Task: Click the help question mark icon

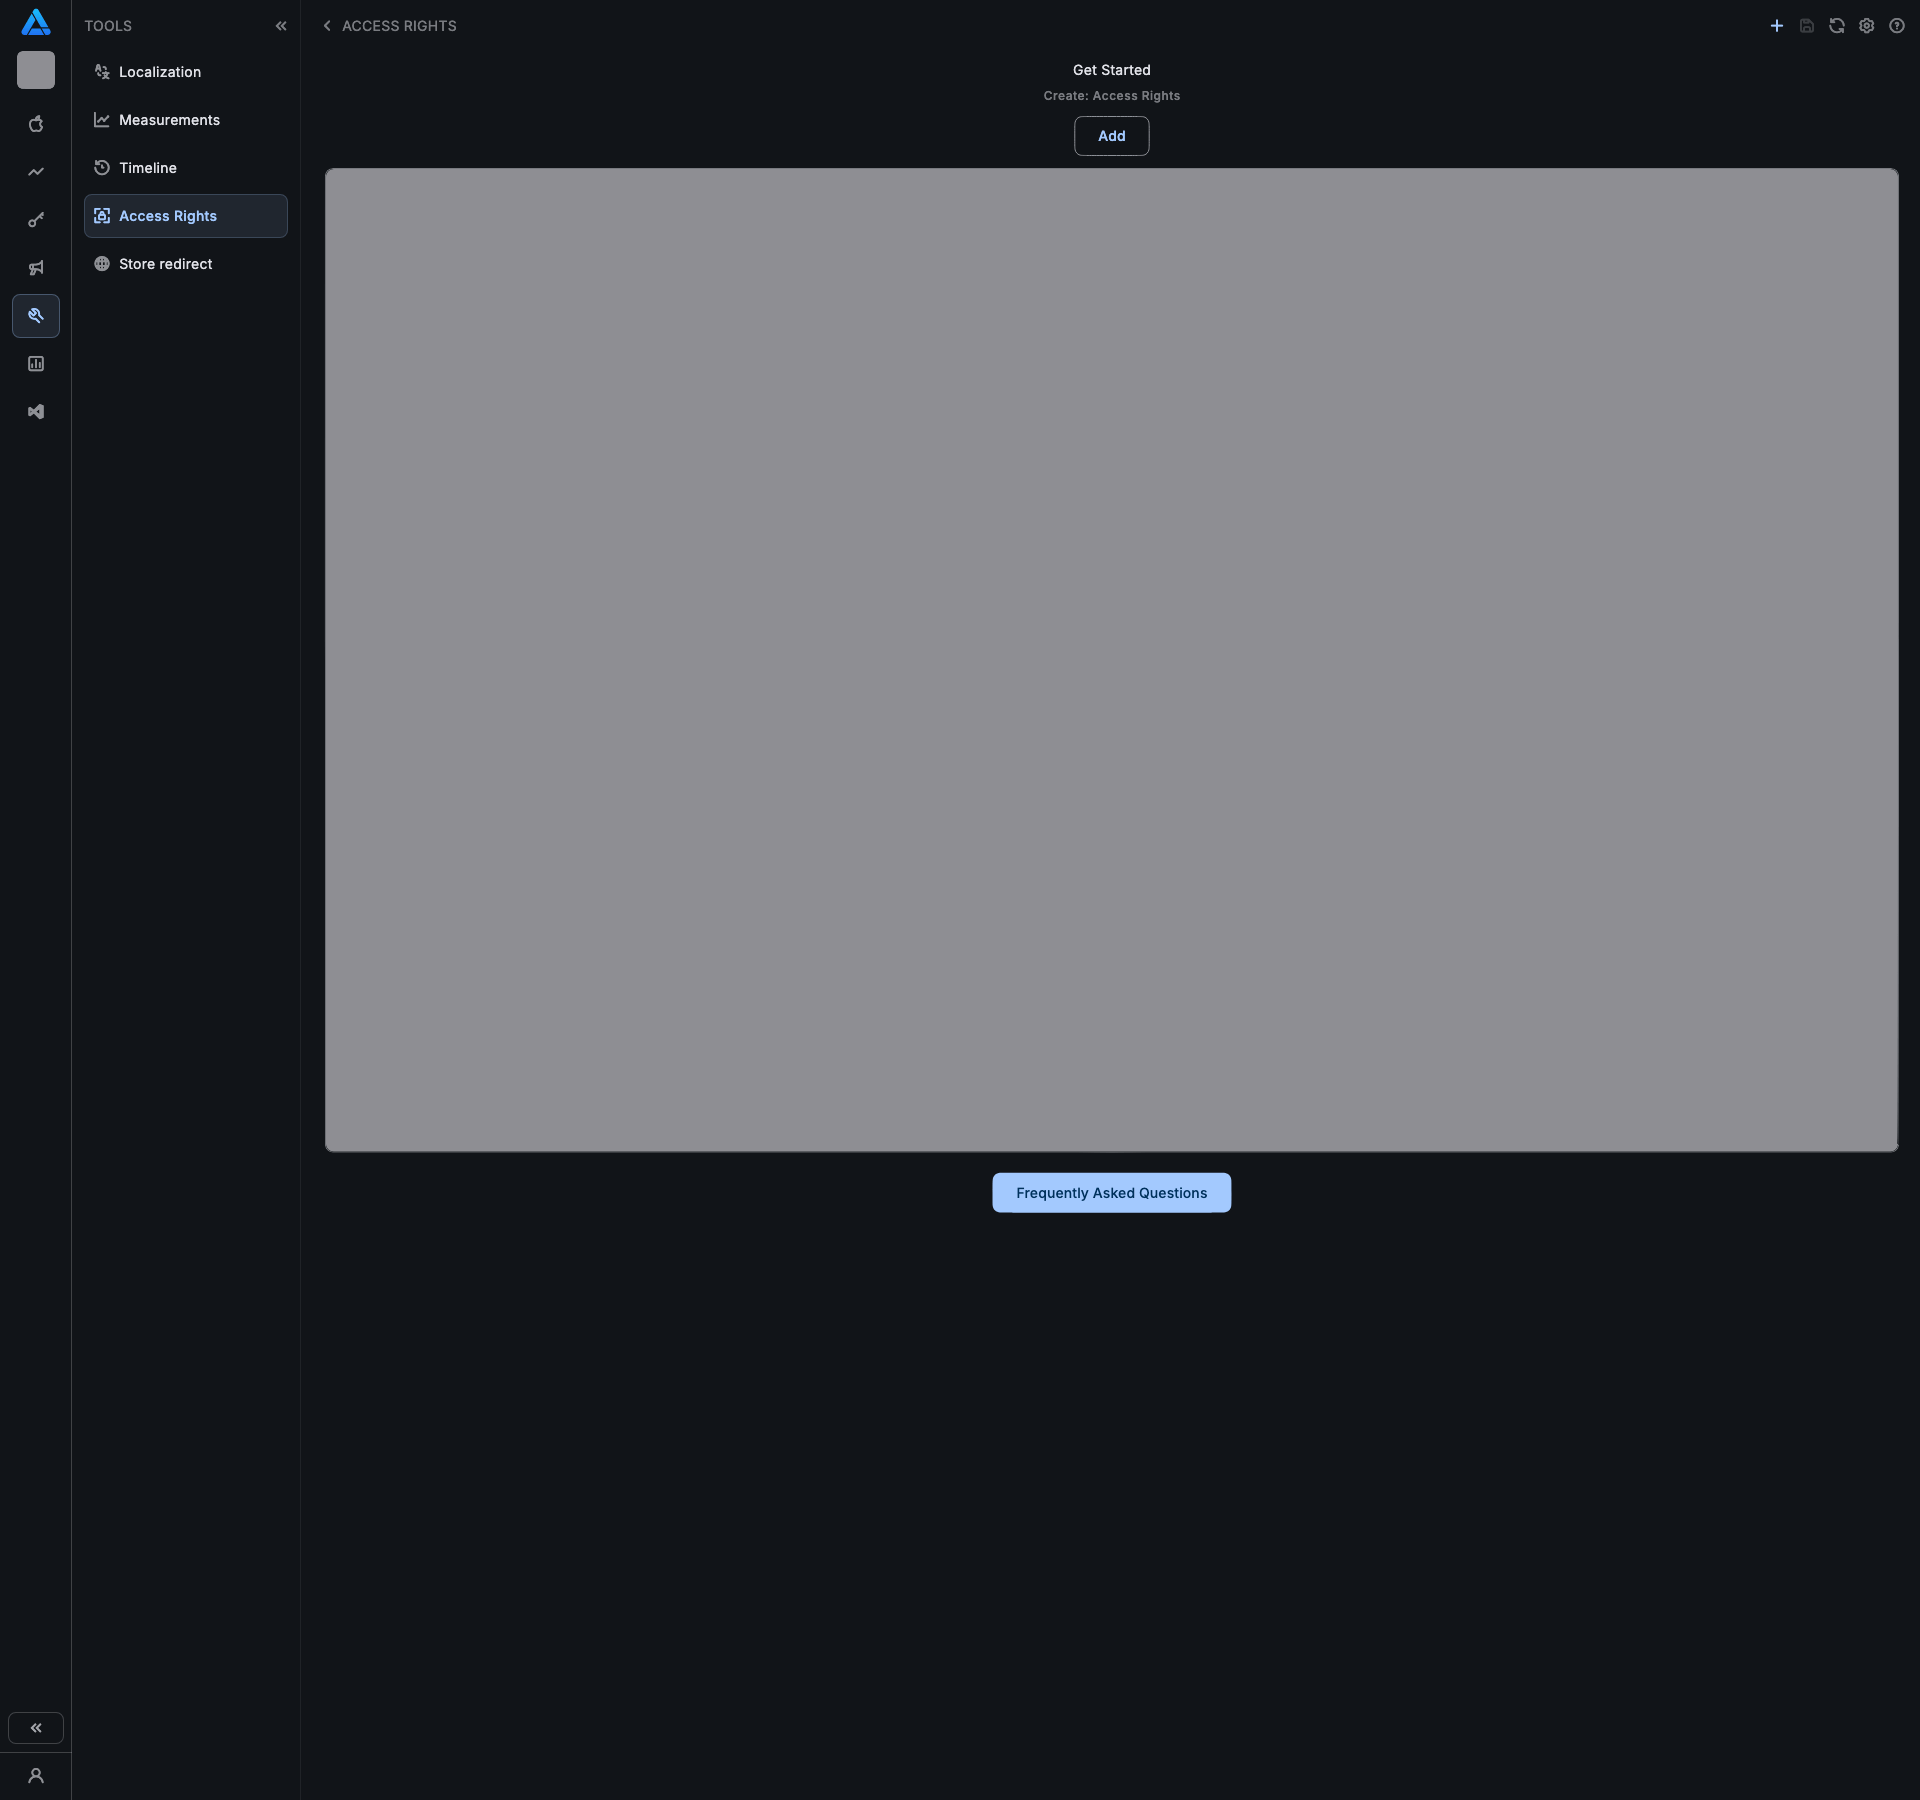Action: tap(1896, 26)
